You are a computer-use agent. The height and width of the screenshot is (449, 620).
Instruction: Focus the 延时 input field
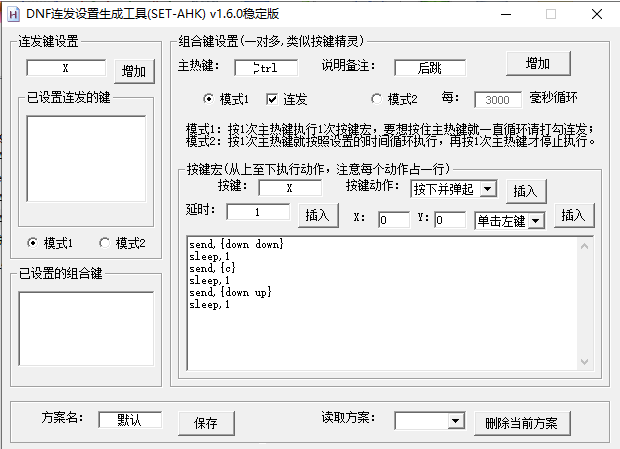(258, 212)
